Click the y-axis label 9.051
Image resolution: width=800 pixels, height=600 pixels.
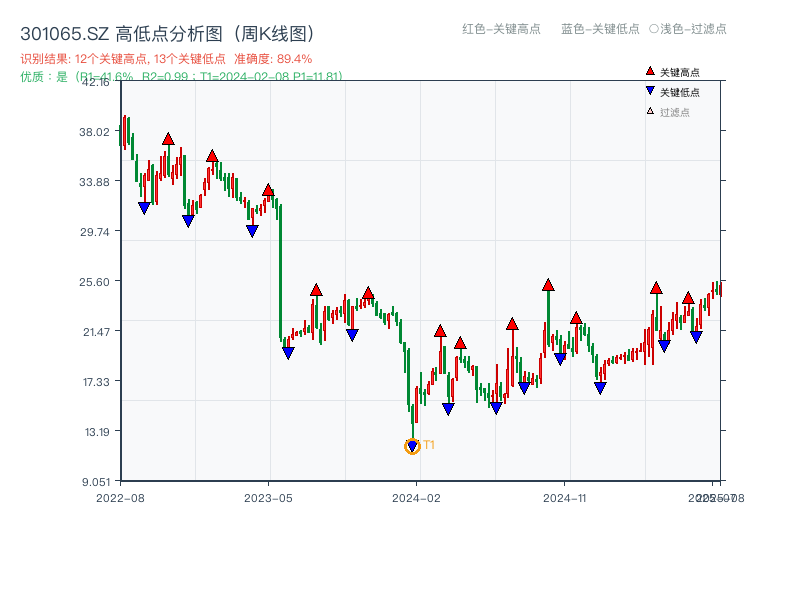96,482
